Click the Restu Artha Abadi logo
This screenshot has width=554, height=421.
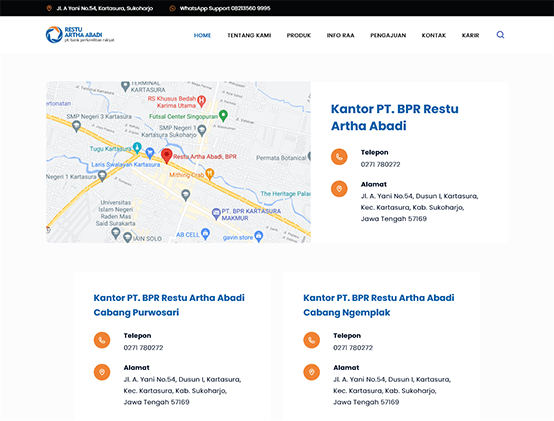pos(80,35)
